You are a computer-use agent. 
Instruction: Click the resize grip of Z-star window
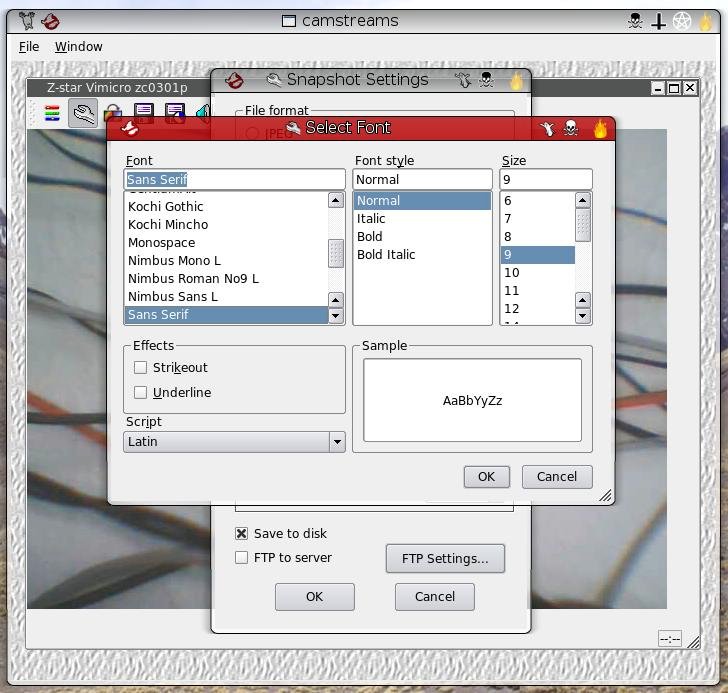693,642
